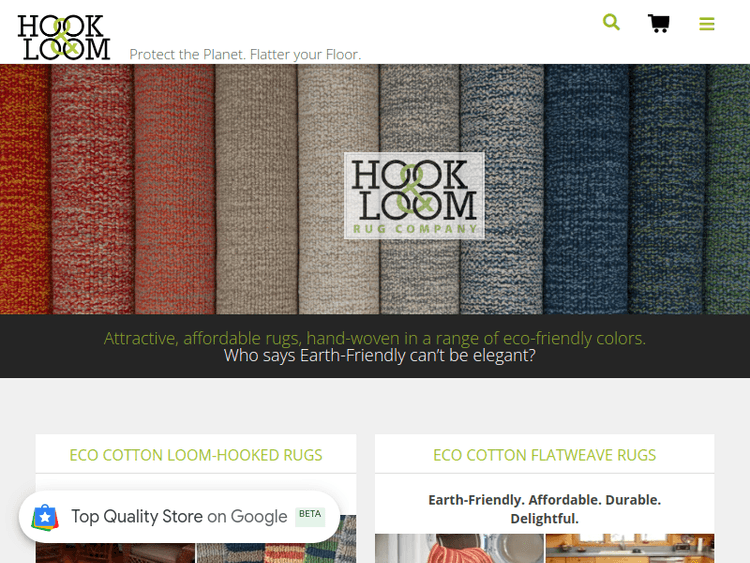The width and height of the screenshot is (750, 563).
Task: Expand the hamburger menu
Action: pos(706,24)
